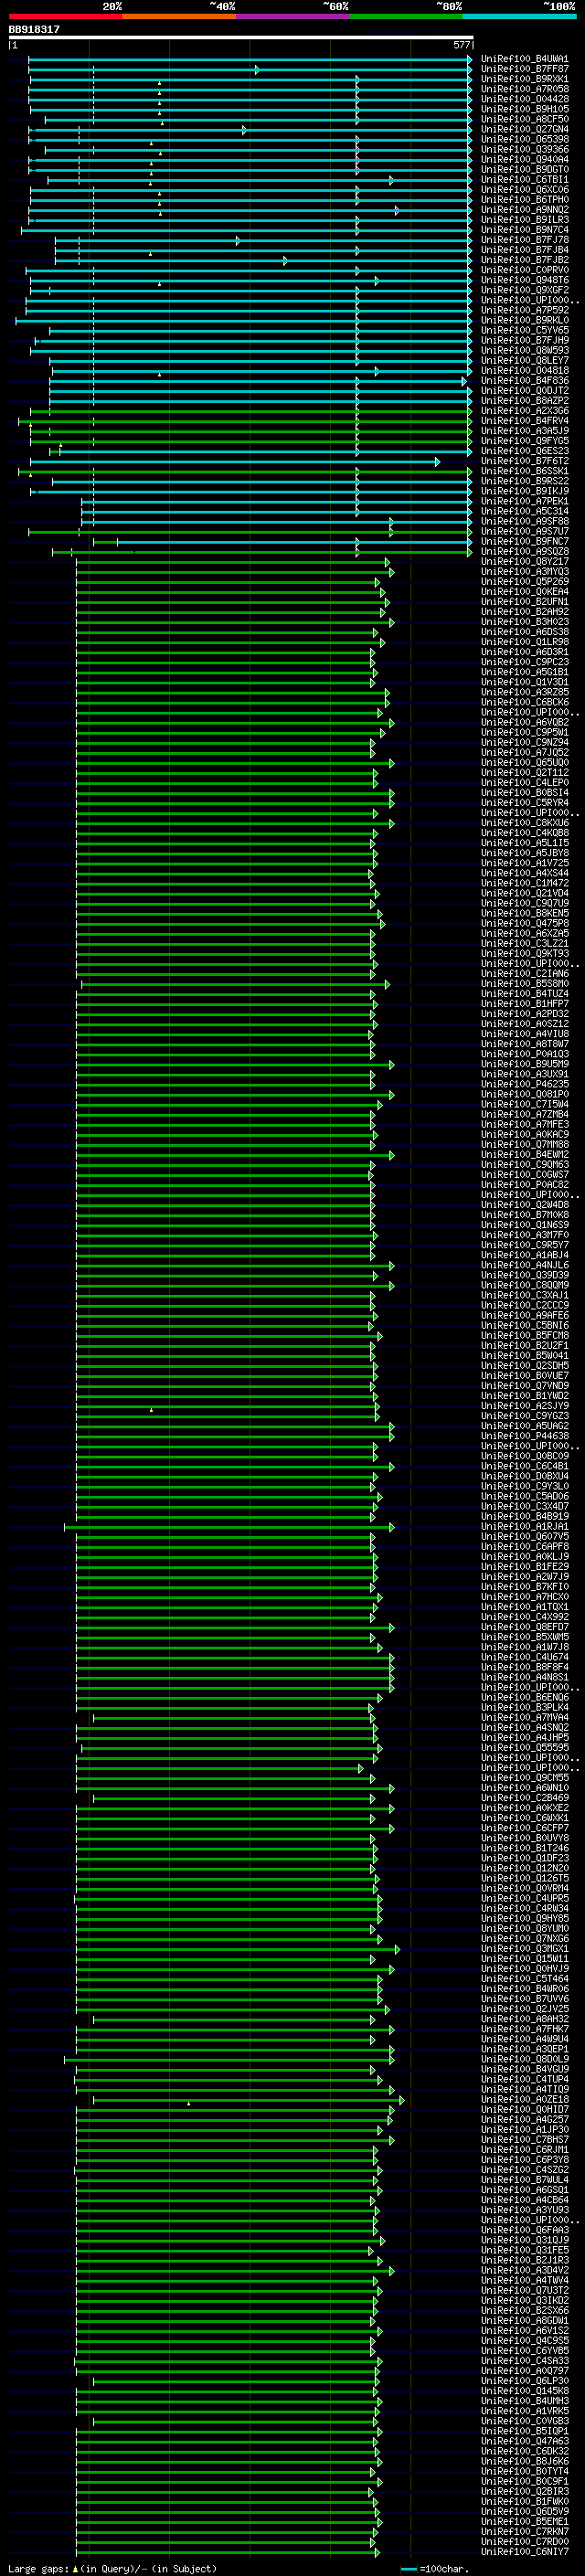The width and height of the screenshot is (585, 2576).
Task: Click the =100char. scale legend
Action: (433, 2568)
